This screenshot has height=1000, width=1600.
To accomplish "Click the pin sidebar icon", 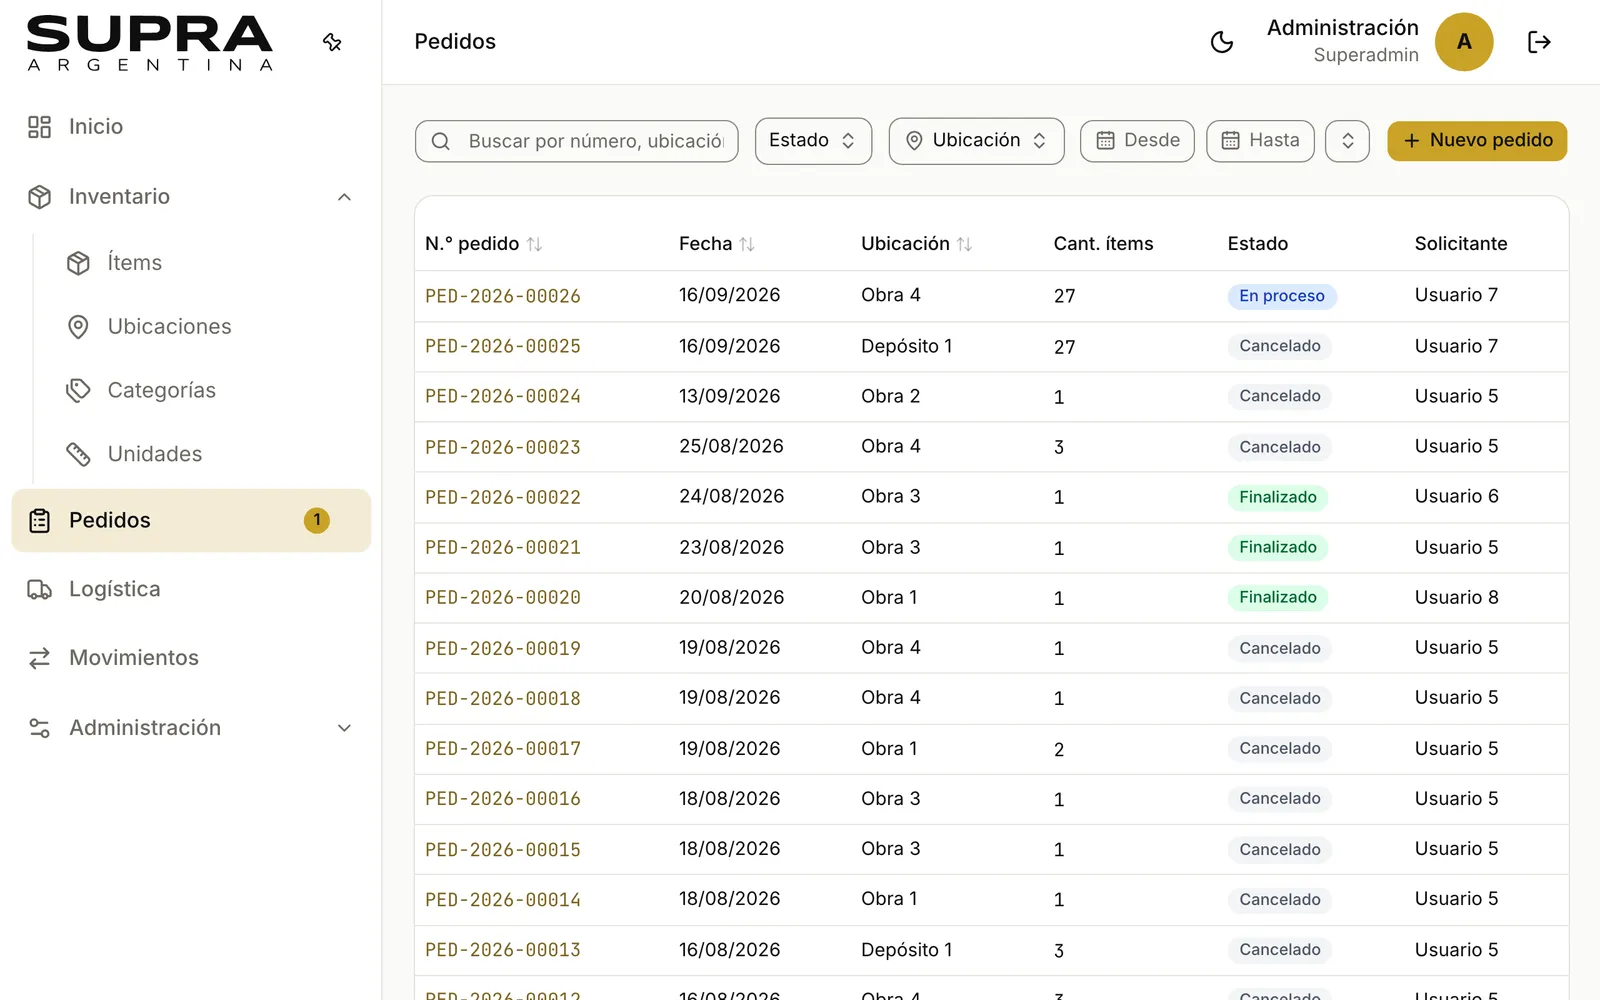I will click(x=333, y=42).
